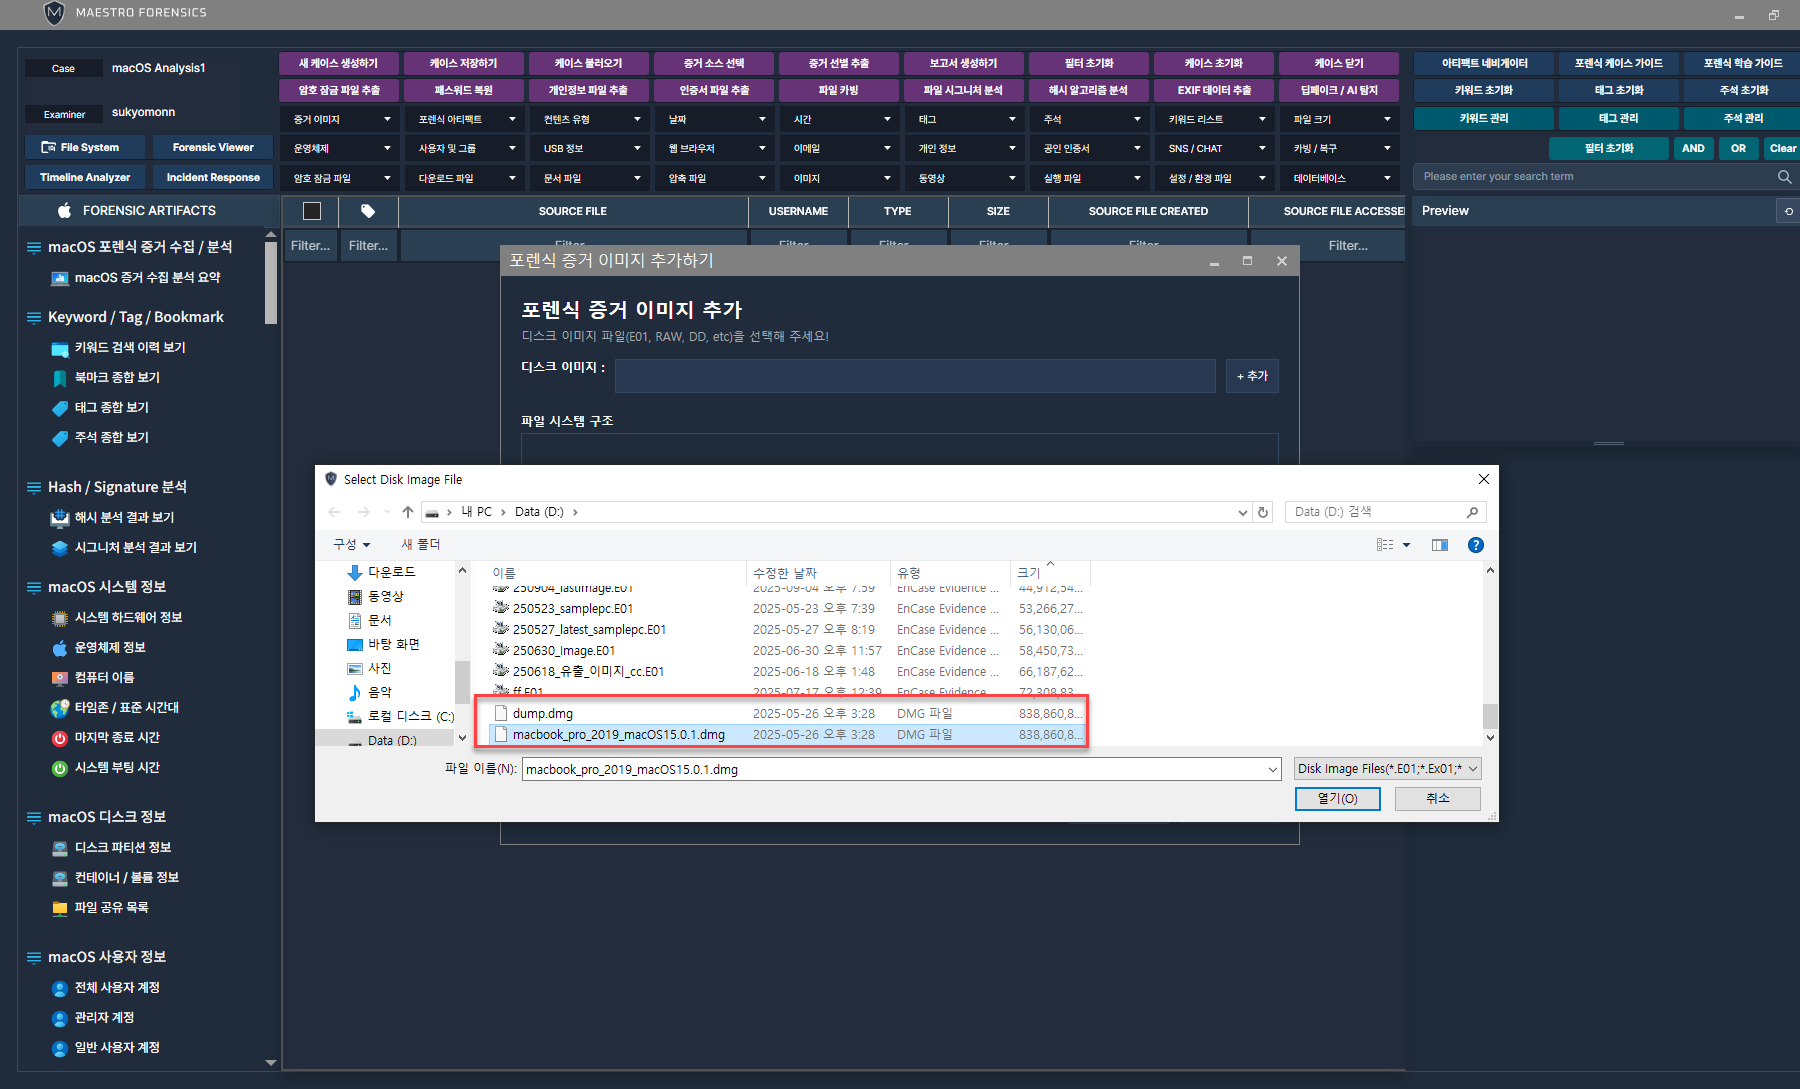1800x1089 pixels.
Task: Expand the SNS / CHAT dropdown filter
Action: click(1216, 149)
